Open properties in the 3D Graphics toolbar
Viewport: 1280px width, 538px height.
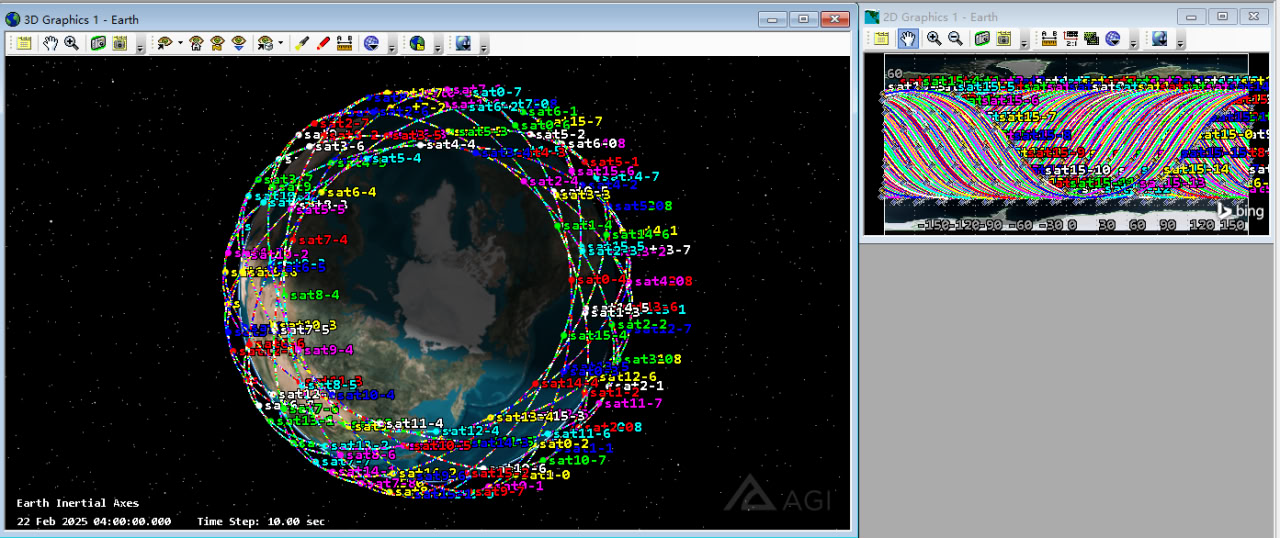(x=24, y=43)
